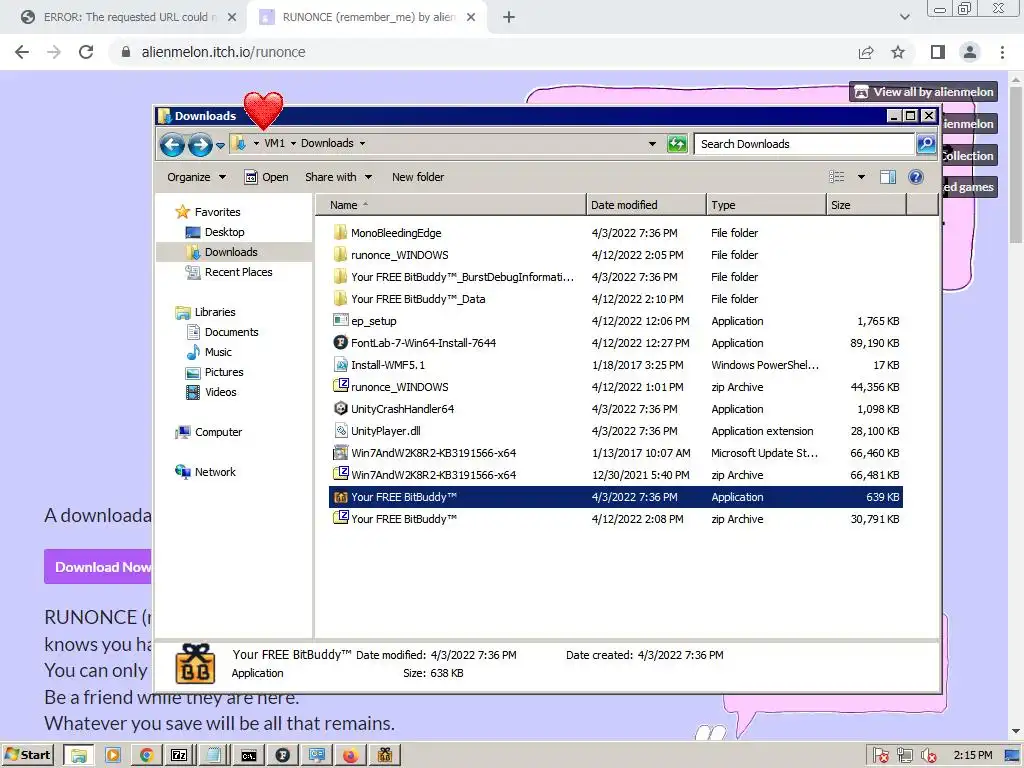Sort by the Type column header
1024x768 pixels.
[766, 205]
